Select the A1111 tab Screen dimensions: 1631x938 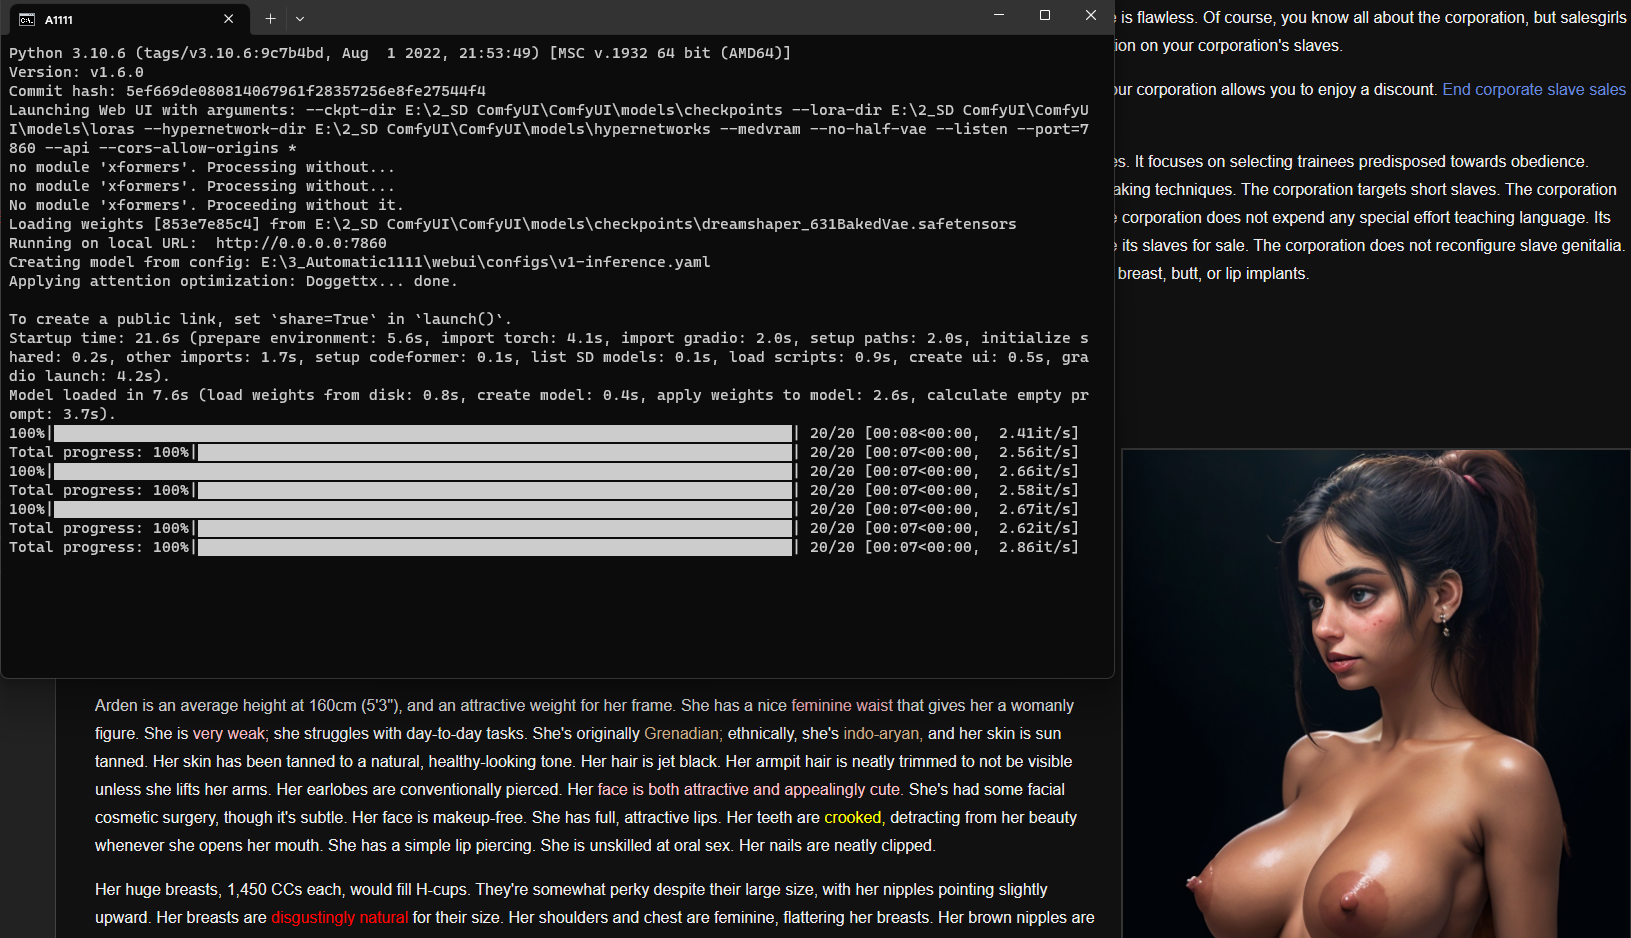(x=120, y=19)
